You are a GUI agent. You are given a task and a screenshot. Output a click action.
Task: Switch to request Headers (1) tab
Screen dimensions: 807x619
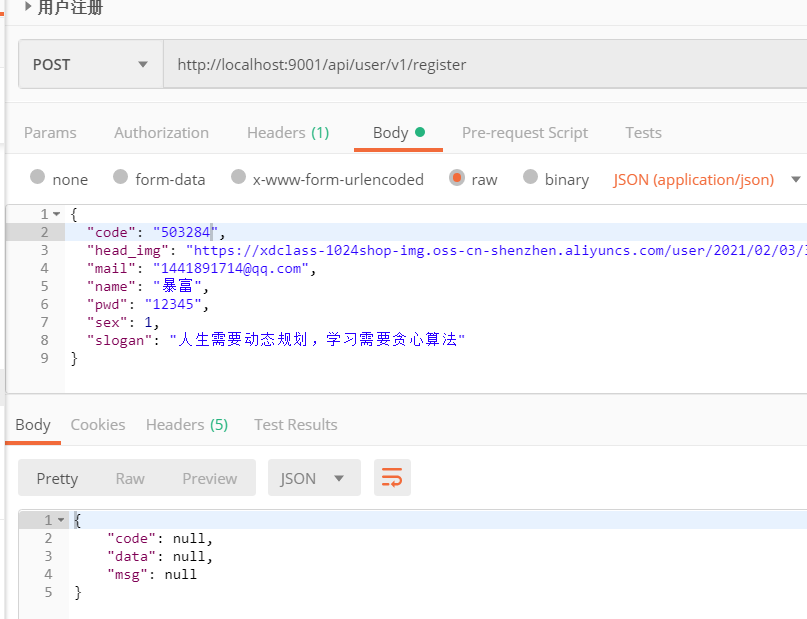pyautogui.click(x=288, y=133)
